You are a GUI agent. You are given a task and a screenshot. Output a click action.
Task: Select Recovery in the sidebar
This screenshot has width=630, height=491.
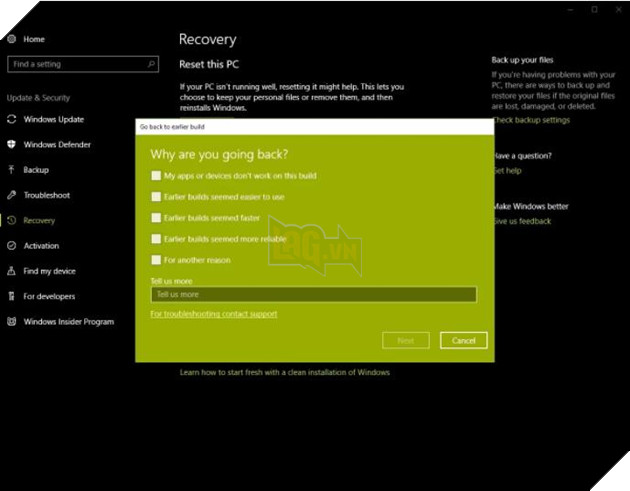(39, 221)
